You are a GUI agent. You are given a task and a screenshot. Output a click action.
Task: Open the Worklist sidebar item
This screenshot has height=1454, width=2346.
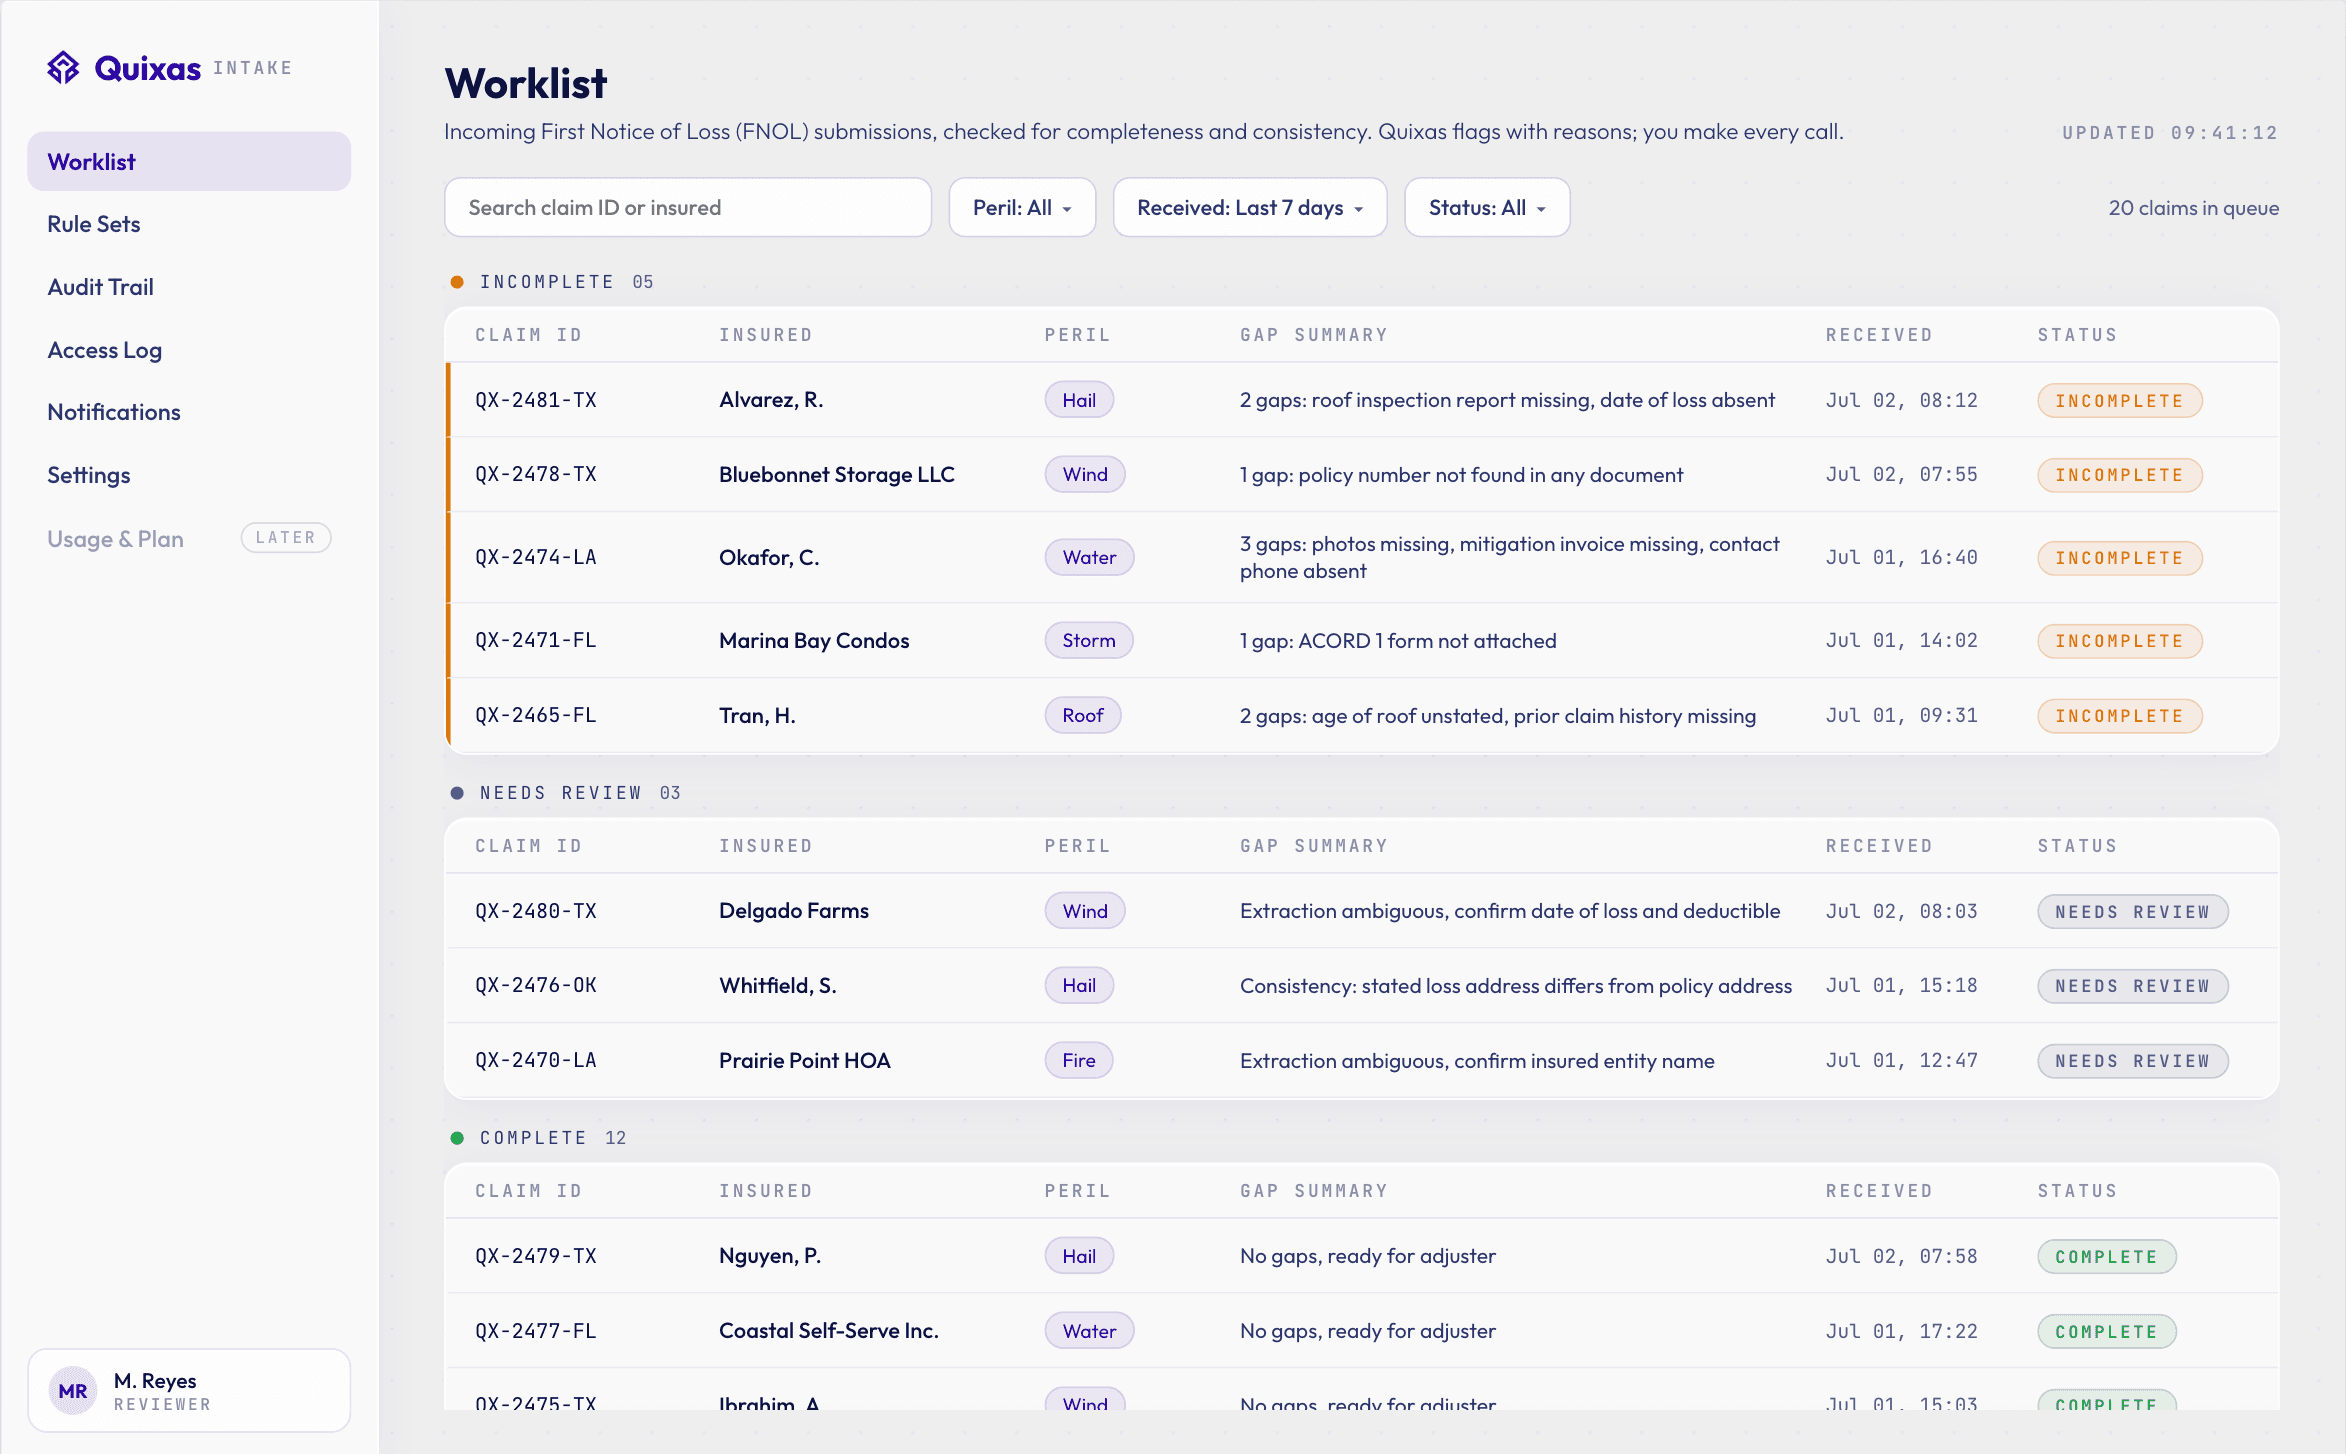[x=189, y=161]
